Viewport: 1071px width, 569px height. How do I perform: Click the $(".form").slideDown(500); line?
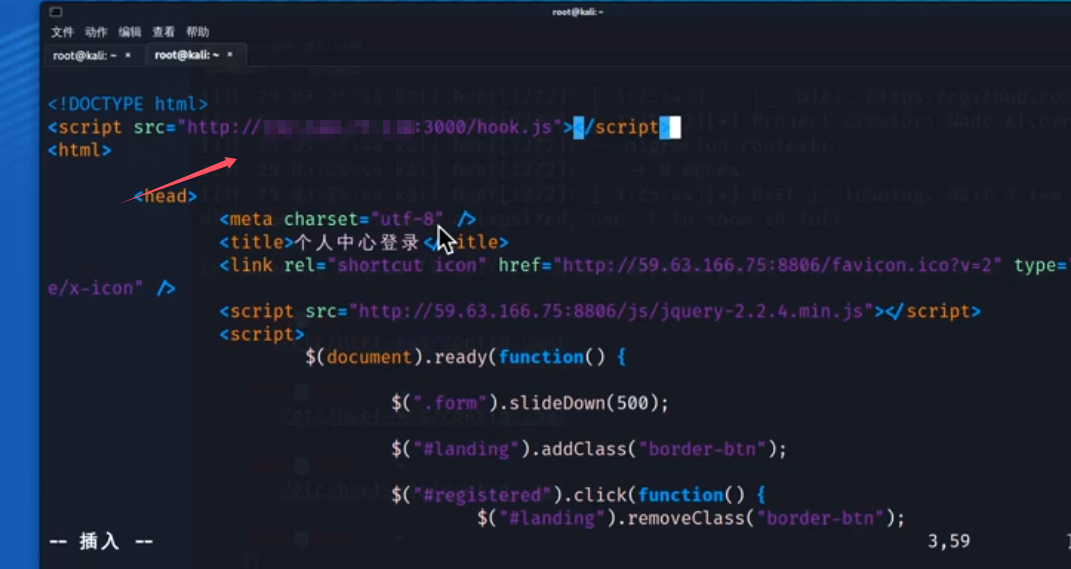(x=530, y=404)
